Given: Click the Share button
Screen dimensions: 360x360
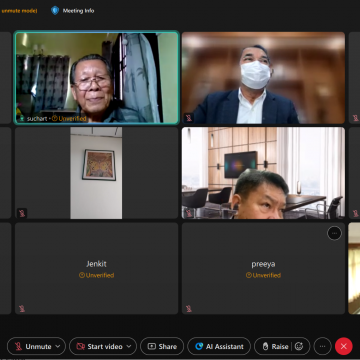Looking at the screenshot, I should pos(162,346).
